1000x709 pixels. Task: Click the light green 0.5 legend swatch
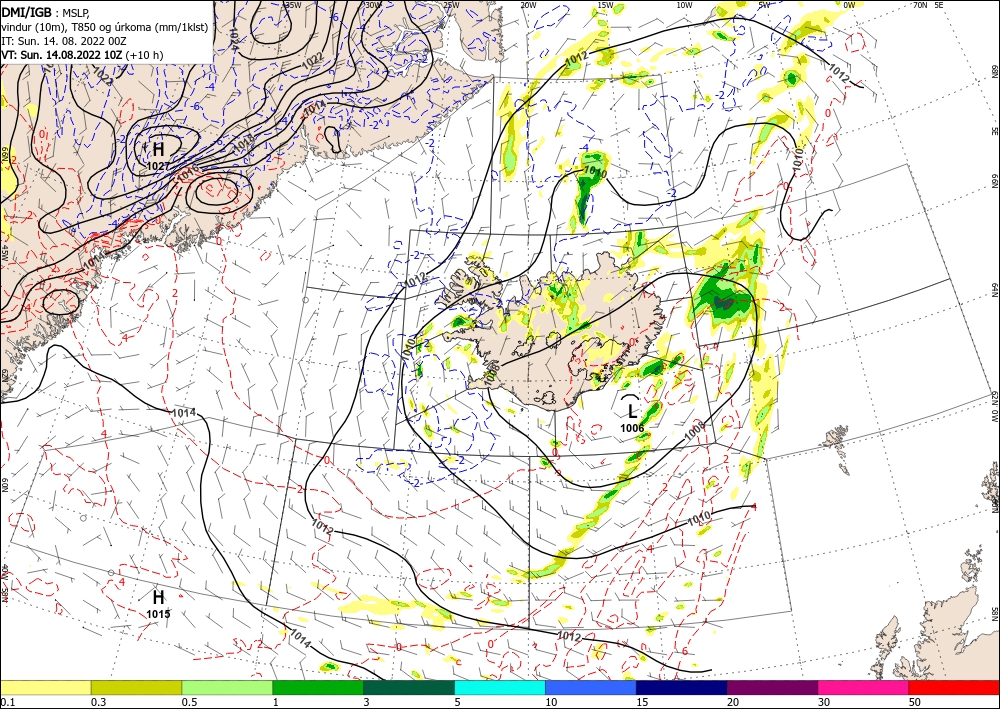(227, 687)
